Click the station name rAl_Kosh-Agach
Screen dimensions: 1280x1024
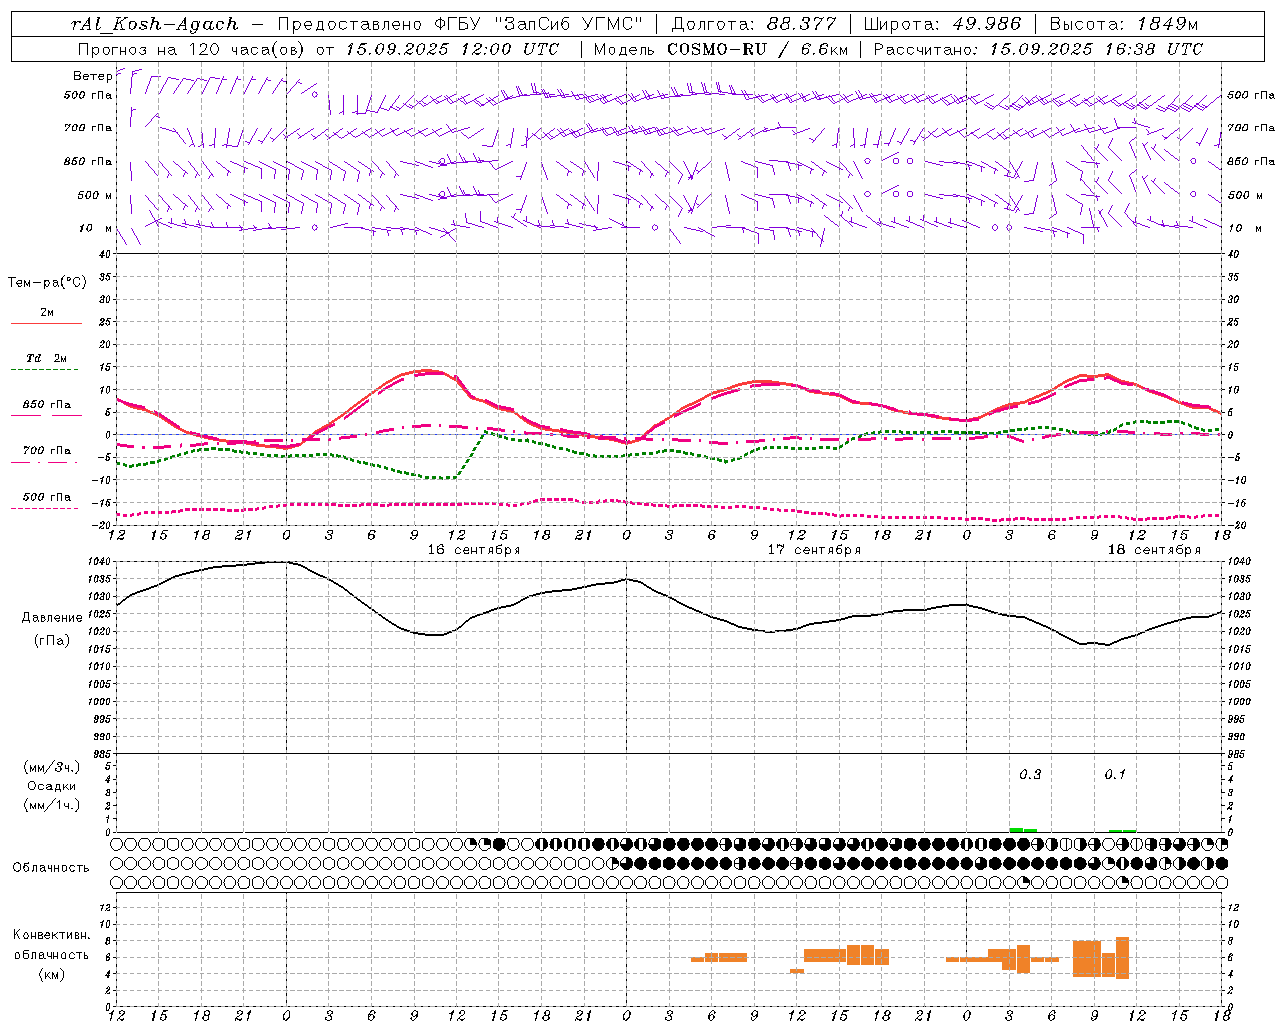pyautogui.click(x=155, y=24)
